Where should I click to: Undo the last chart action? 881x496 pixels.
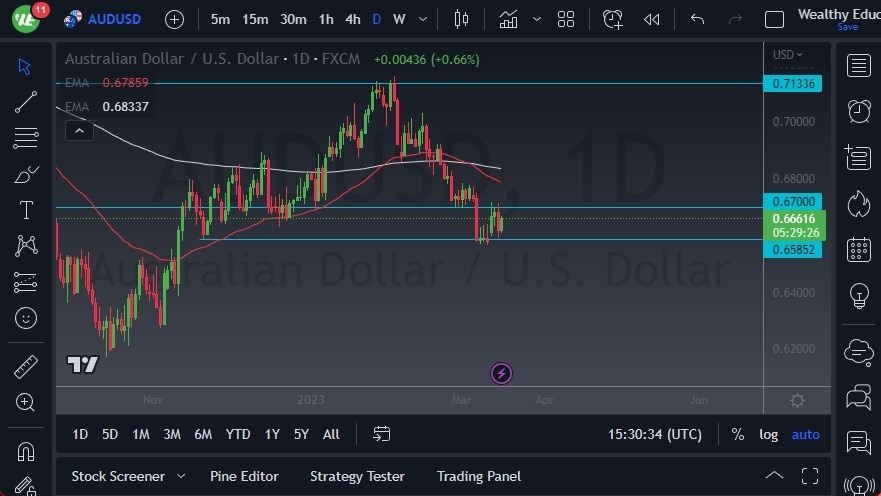(x=697, y=20)
